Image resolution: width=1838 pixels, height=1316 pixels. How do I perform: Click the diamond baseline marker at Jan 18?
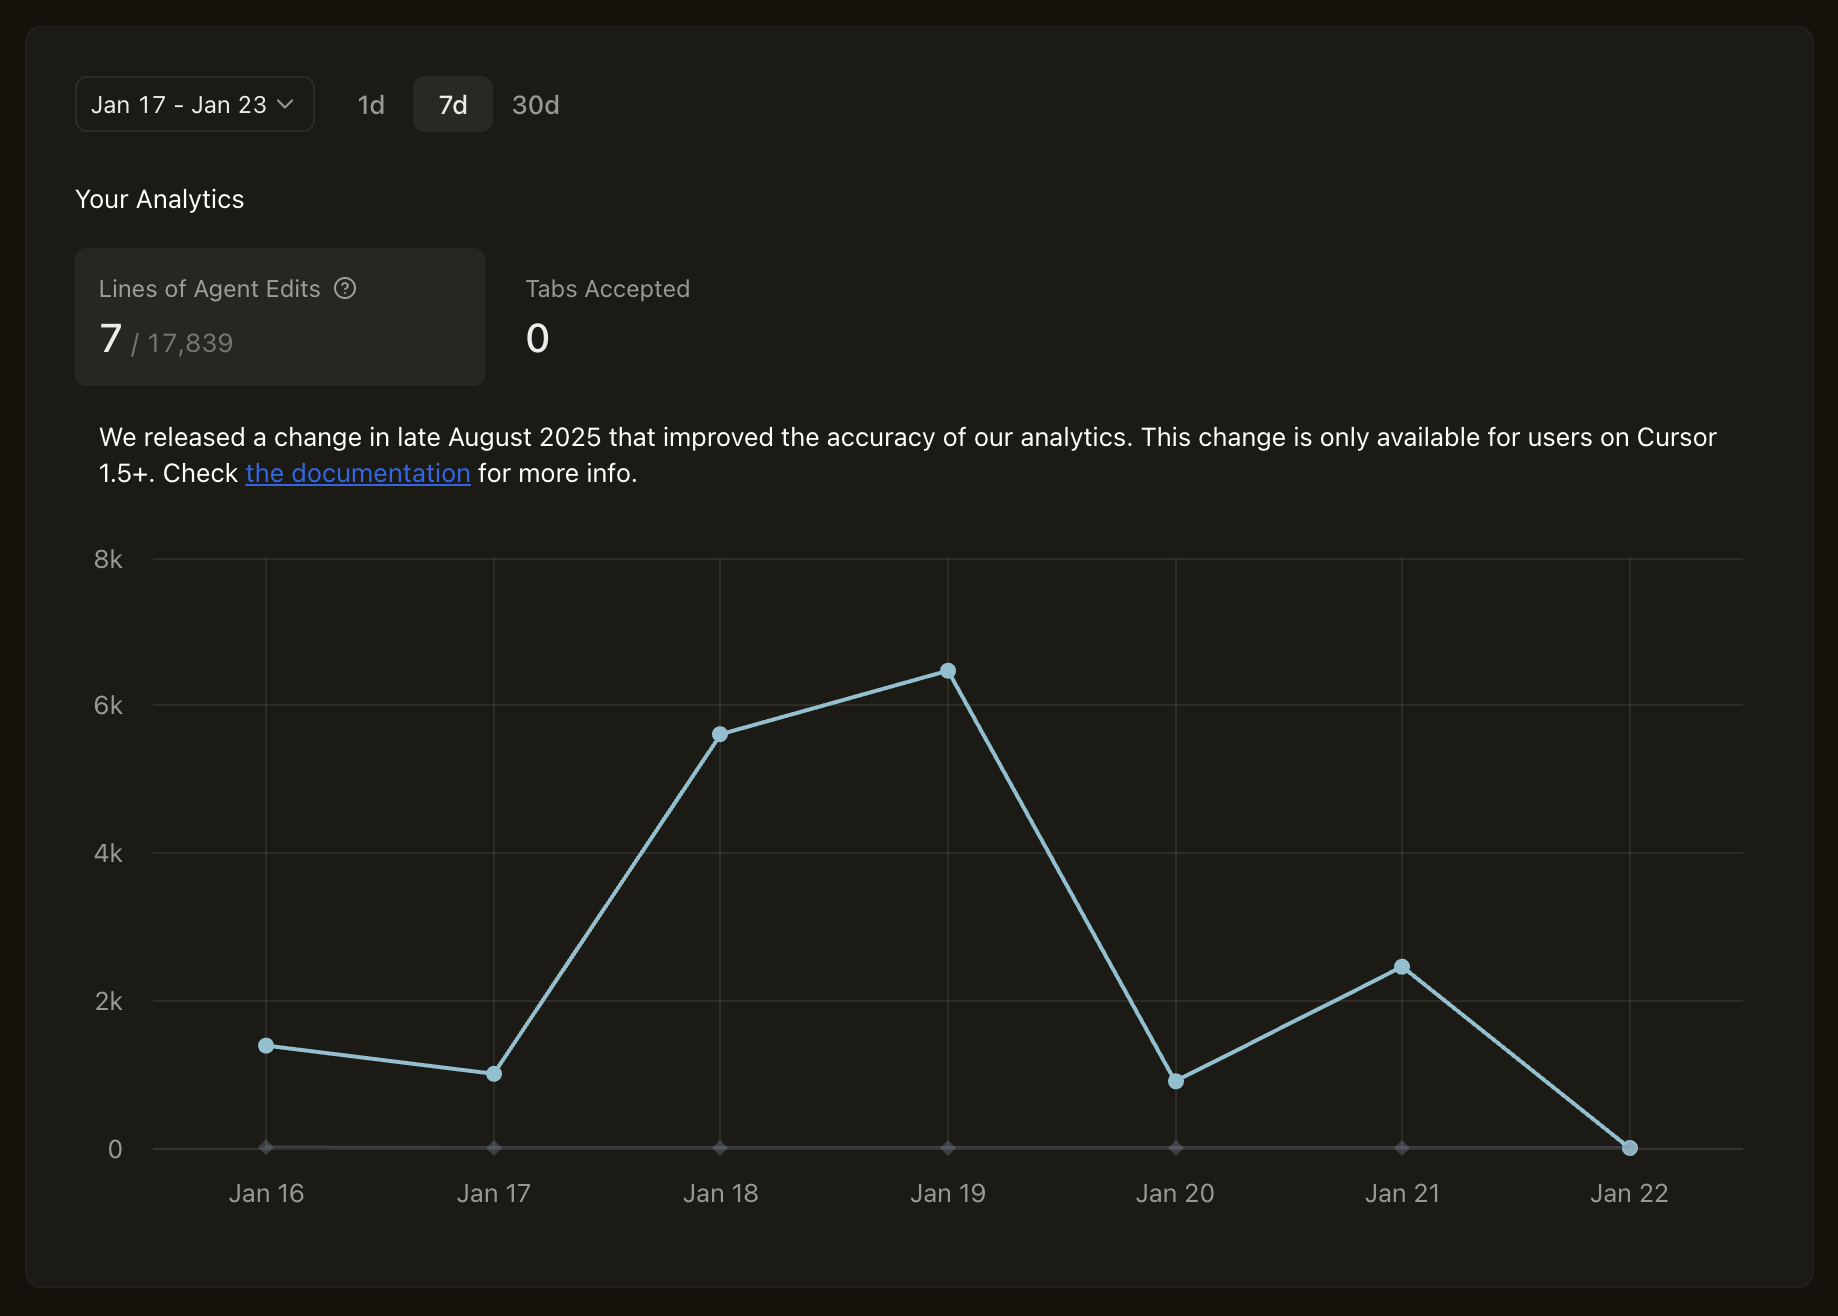[720, 1148]
